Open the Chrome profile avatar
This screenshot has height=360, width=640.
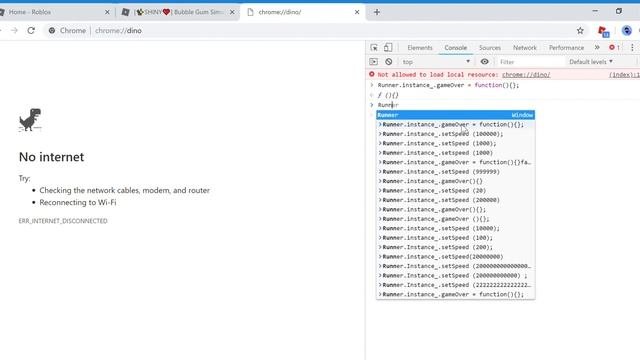click(627, 31)
